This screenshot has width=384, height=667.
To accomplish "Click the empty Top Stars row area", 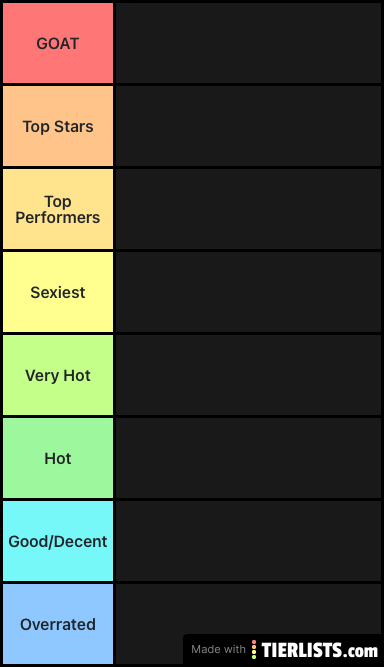I will pos(248,126).
